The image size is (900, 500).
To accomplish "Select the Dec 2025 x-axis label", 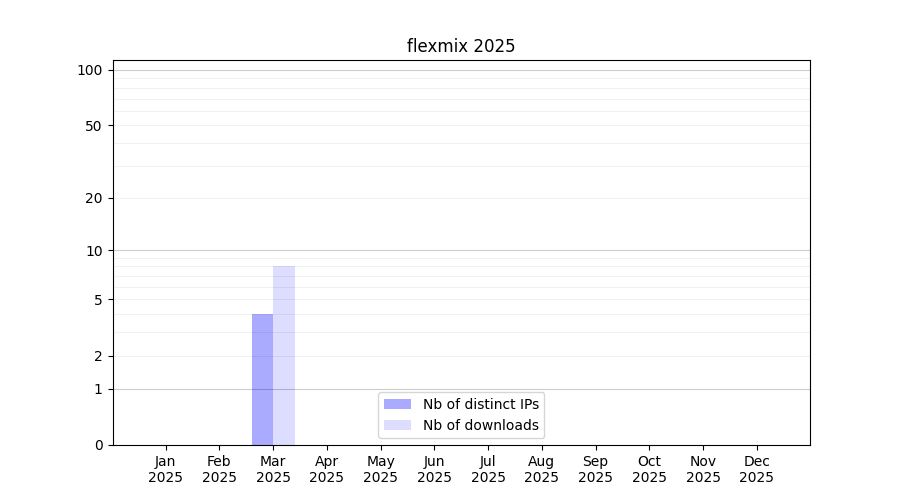I will (757, 469).
